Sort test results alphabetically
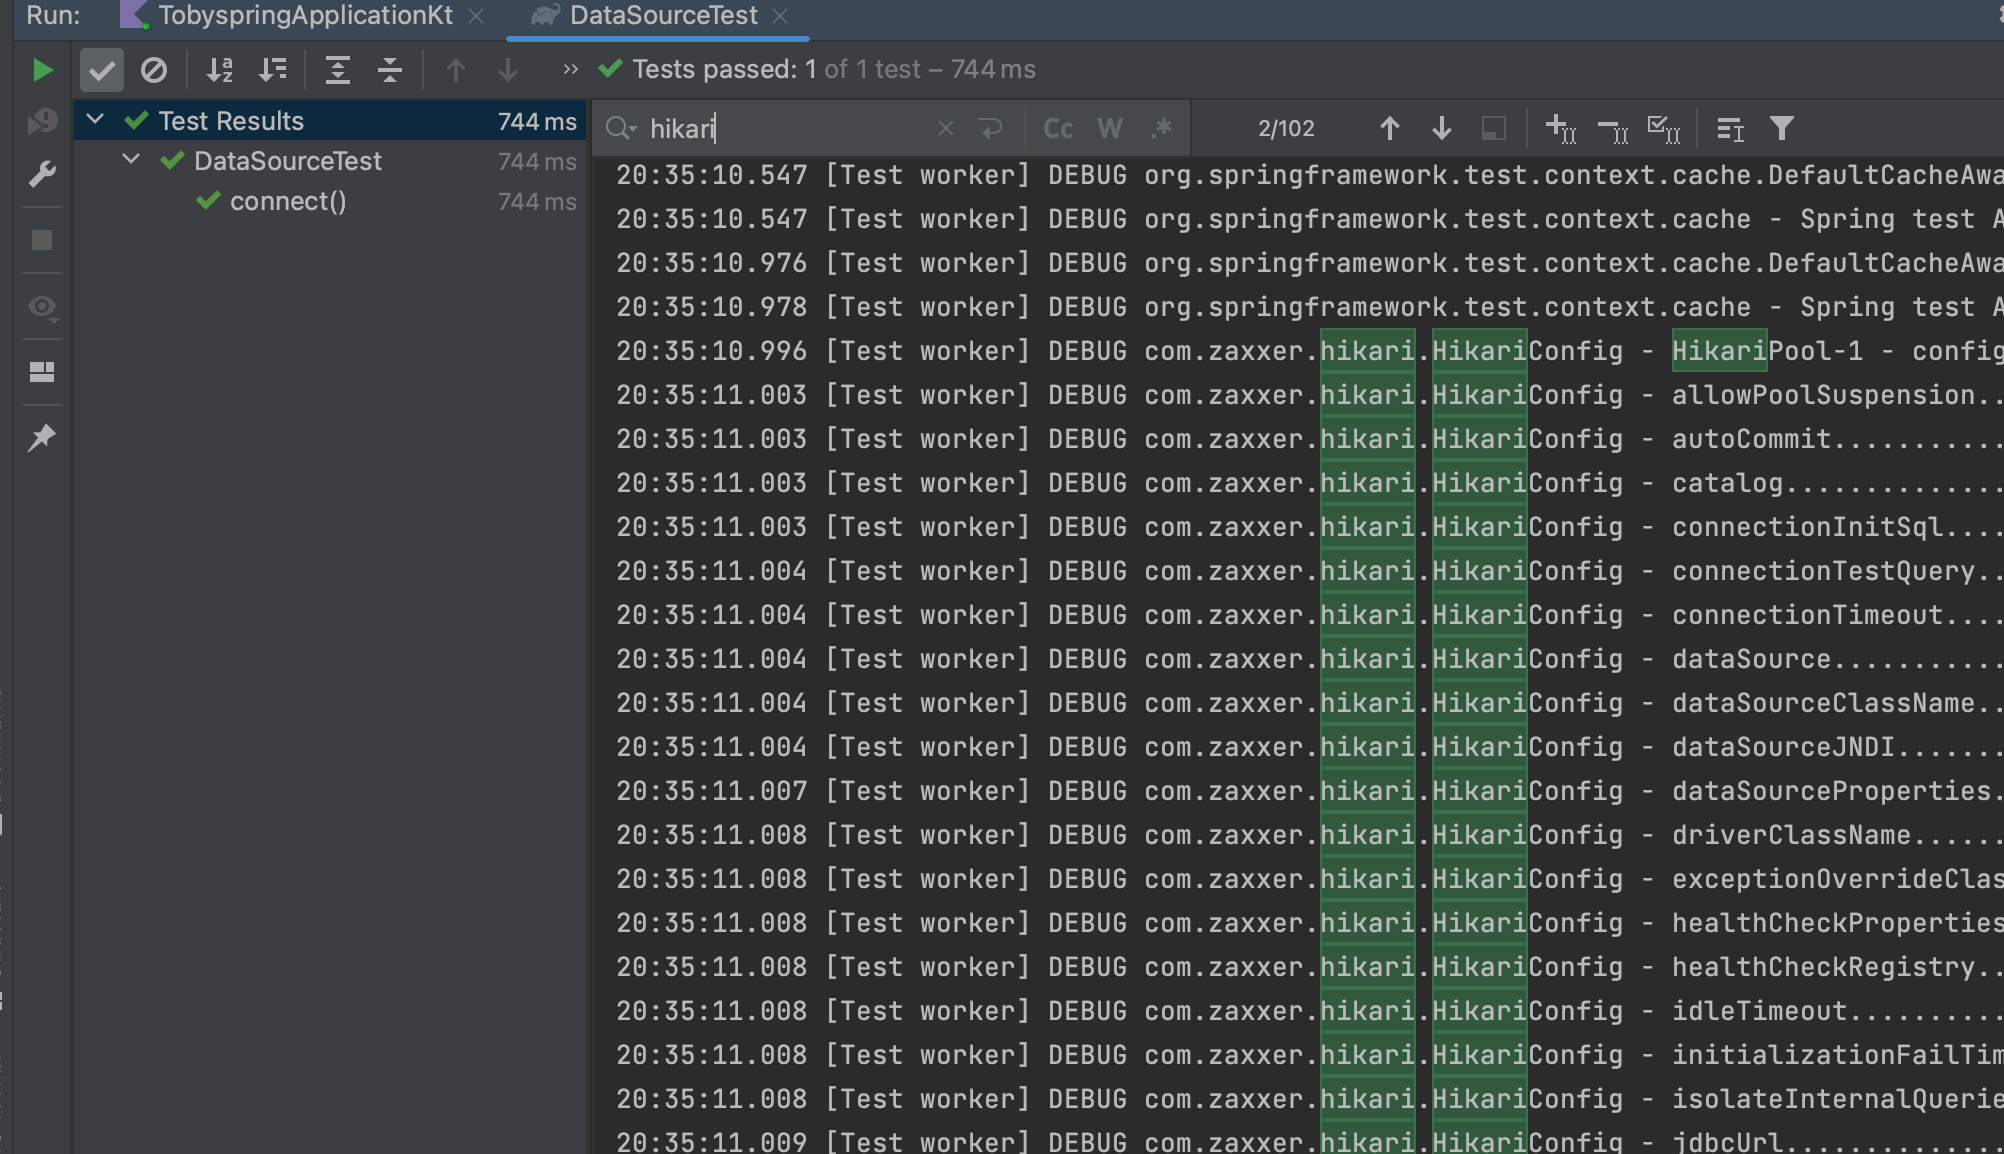This screenshot has width=2004, height=1154. click(219, 70)
